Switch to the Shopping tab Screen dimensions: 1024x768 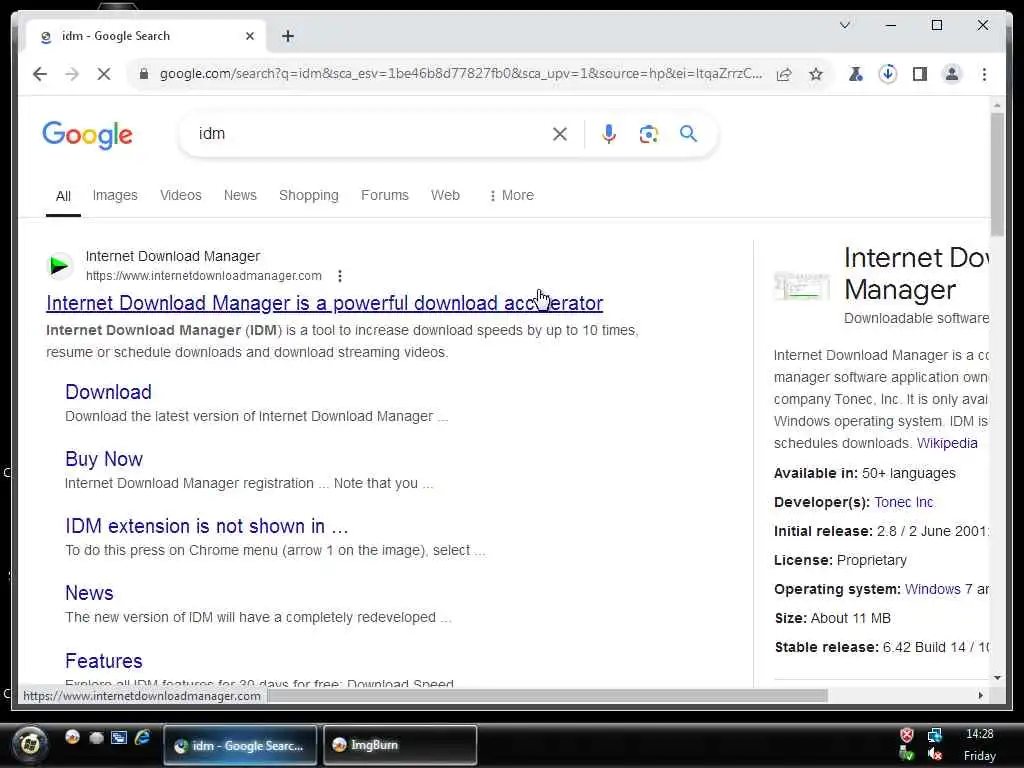click(x=309, y=195)
